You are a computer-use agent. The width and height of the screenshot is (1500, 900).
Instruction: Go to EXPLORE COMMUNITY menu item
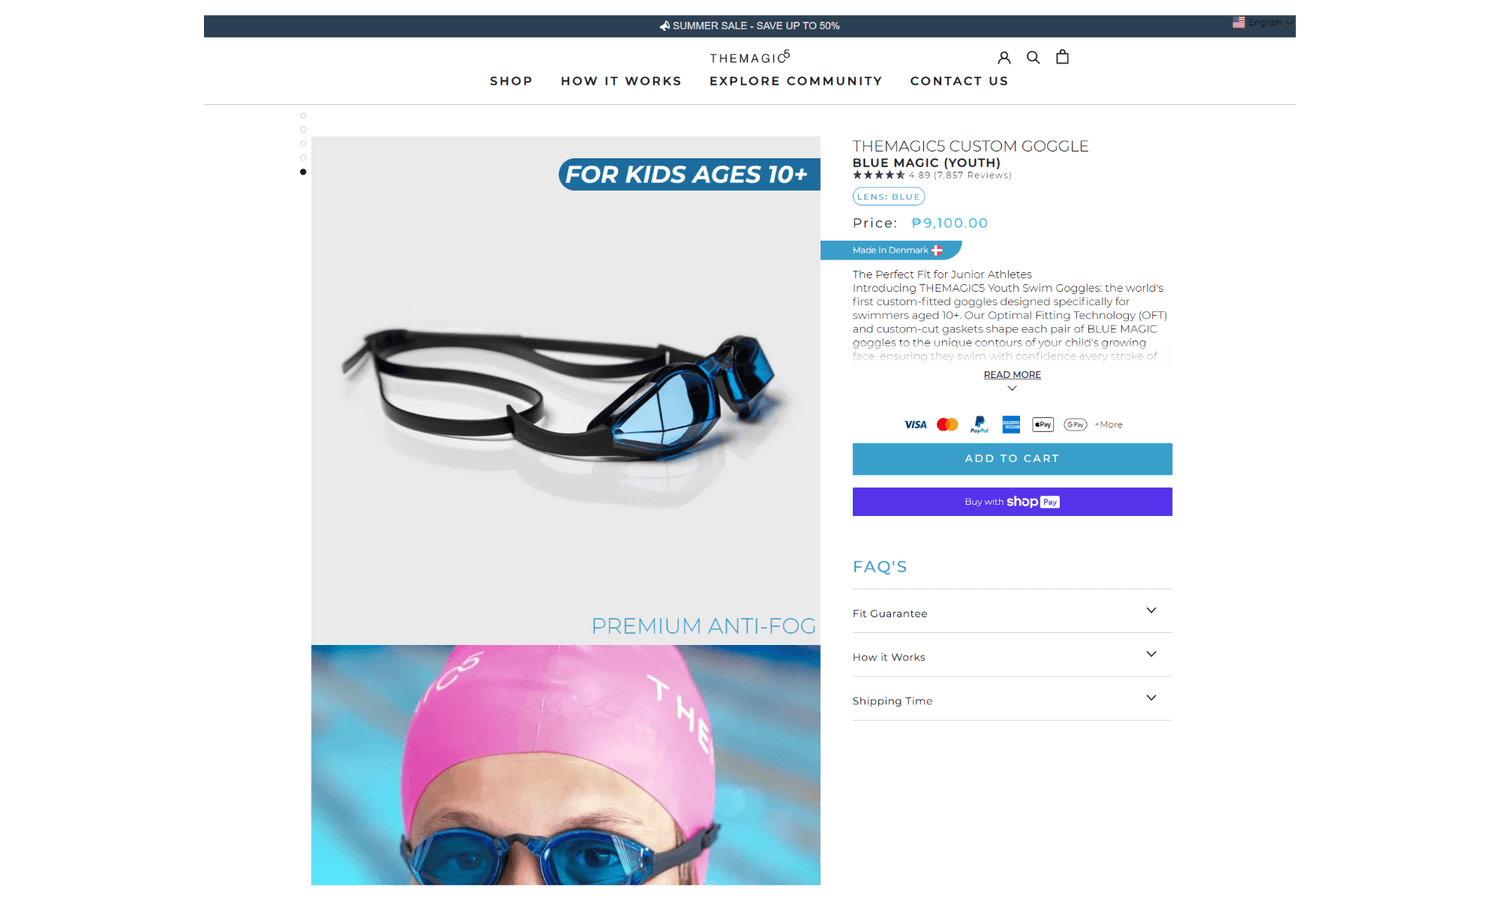[796, 81]
